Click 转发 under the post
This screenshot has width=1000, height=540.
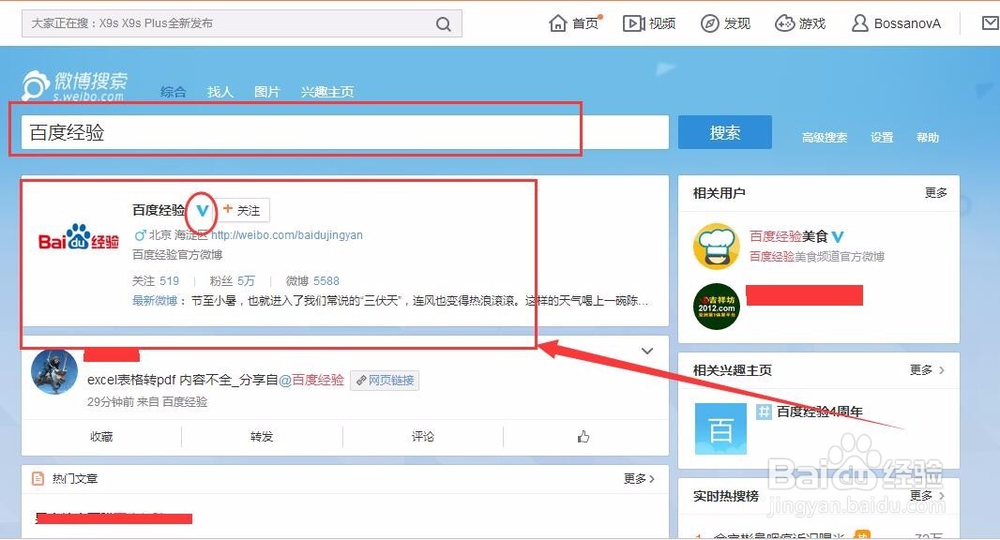[261, 437]
